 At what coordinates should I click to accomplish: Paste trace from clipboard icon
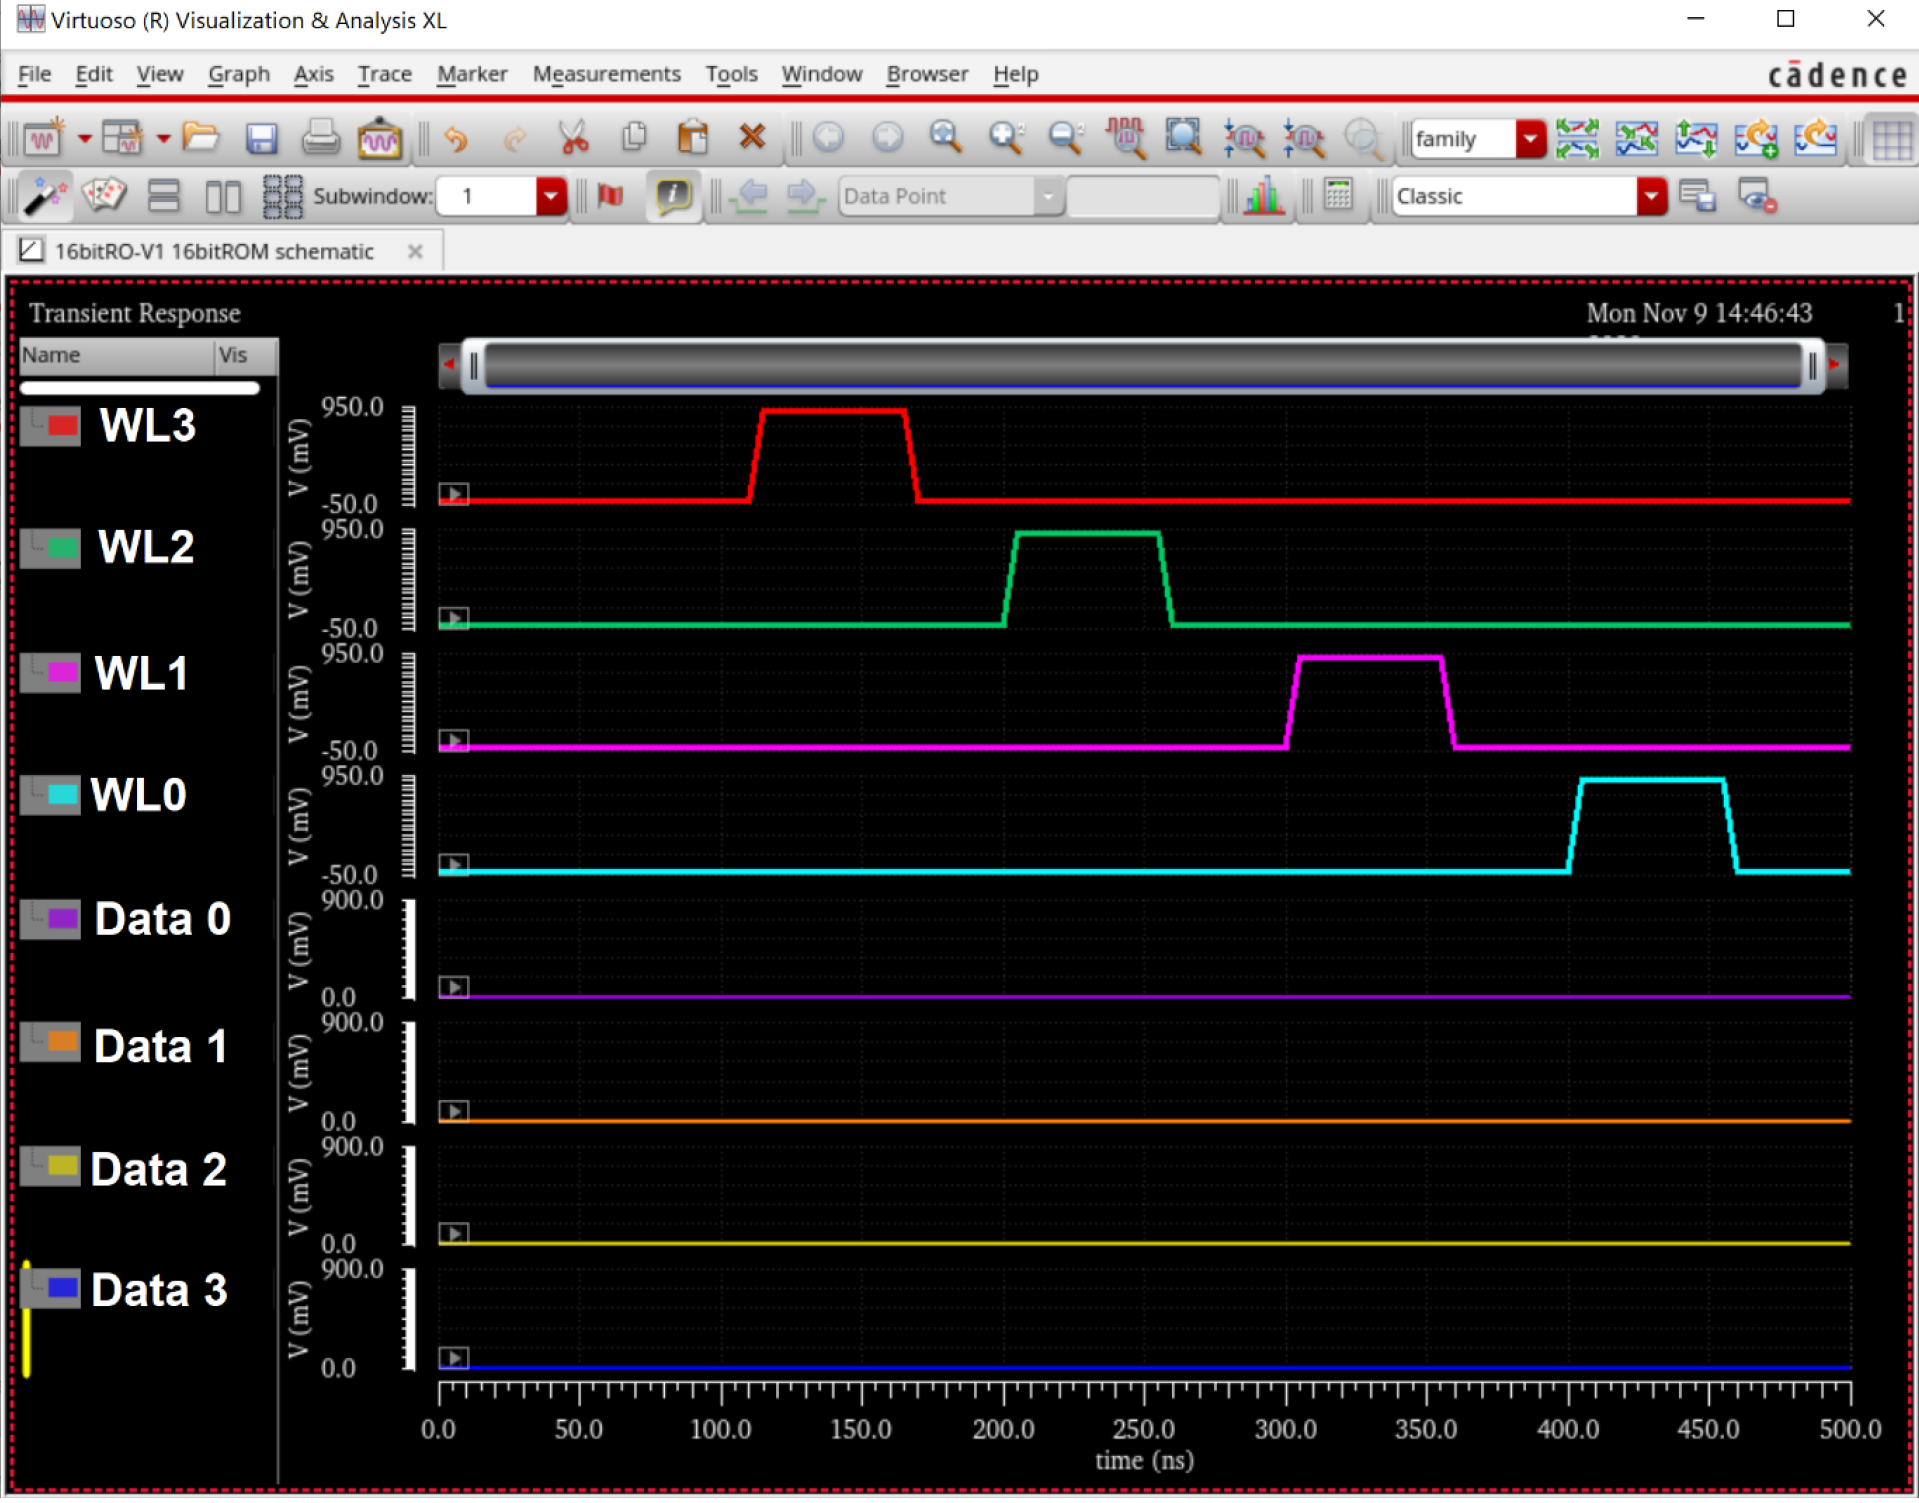click(692, 137)
